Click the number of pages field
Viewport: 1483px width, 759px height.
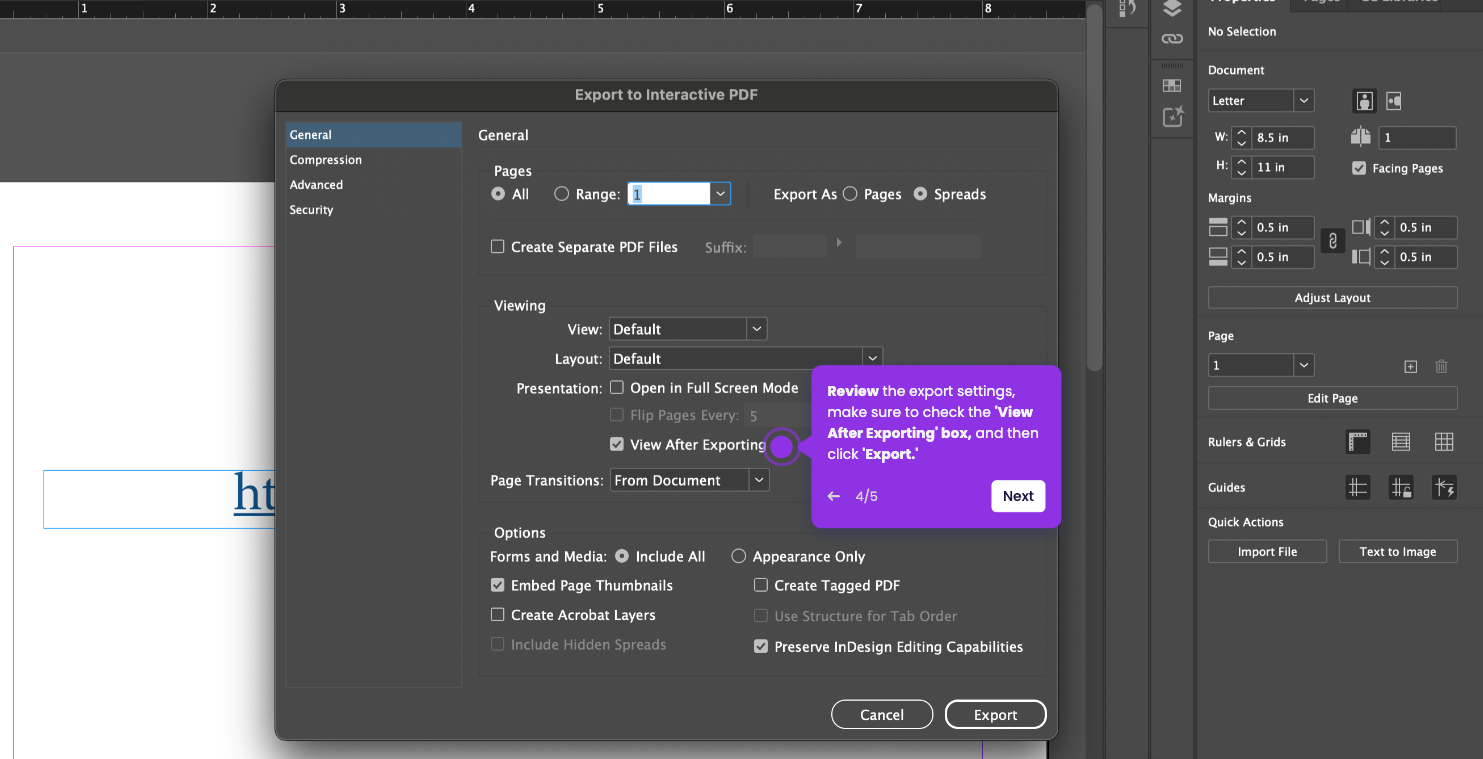[x=1417, y=137]
